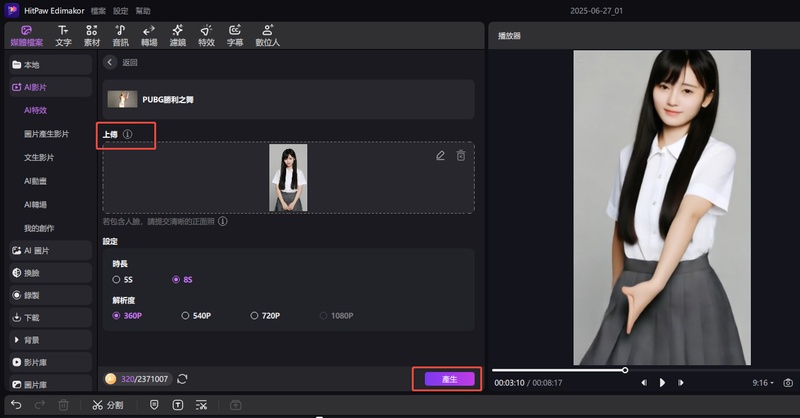Select 錄製 record in sidebar
The width and height of the screenshot is (800, 418).
click(x=51, y=295)
